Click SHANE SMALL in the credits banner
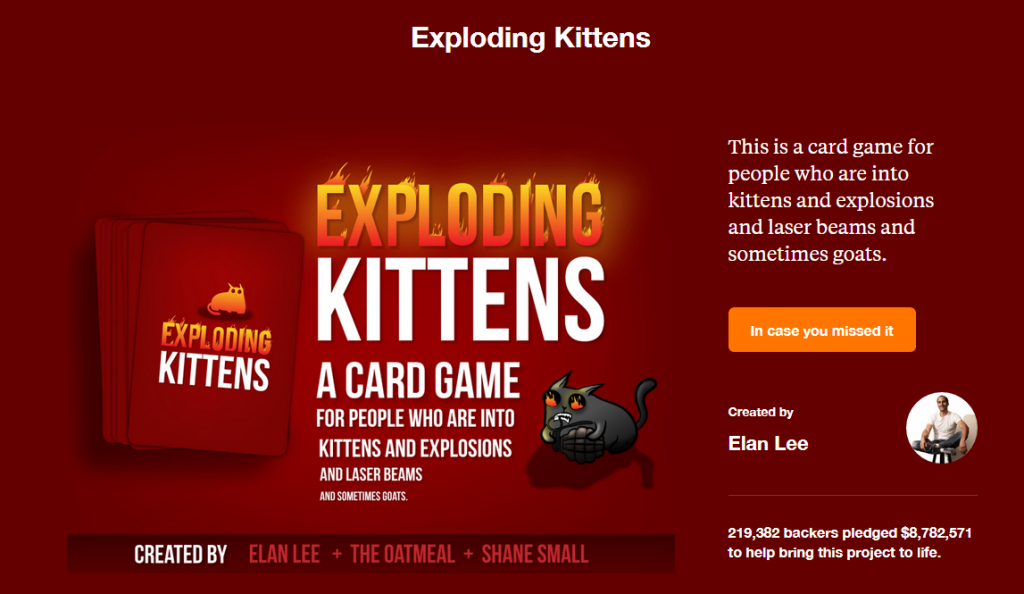 pos(535,554)
